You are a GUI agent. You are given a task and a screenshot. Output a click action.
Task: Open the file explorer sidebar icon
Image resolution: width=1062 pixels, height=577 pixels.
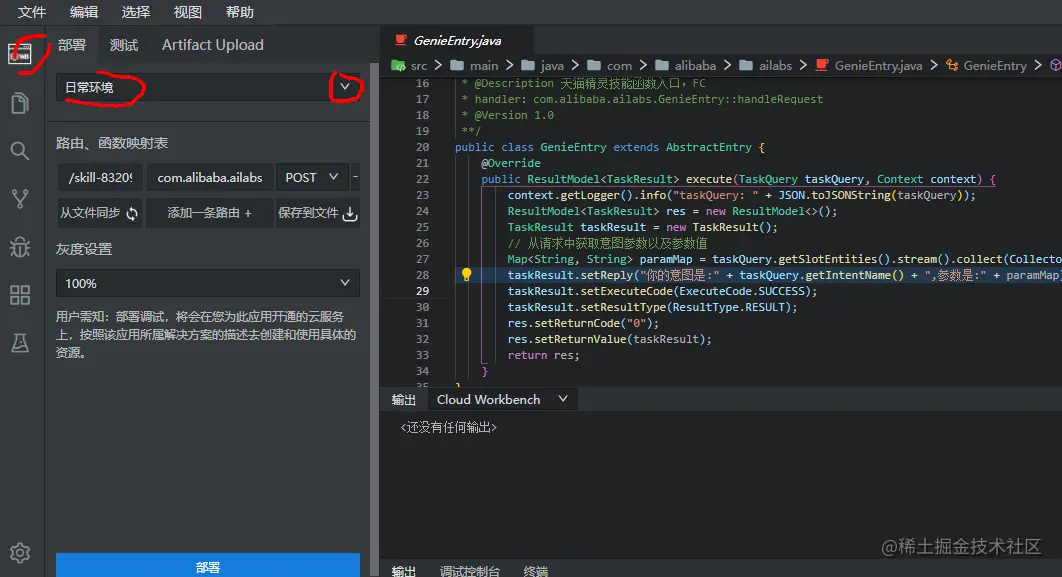tap(20, 103)
